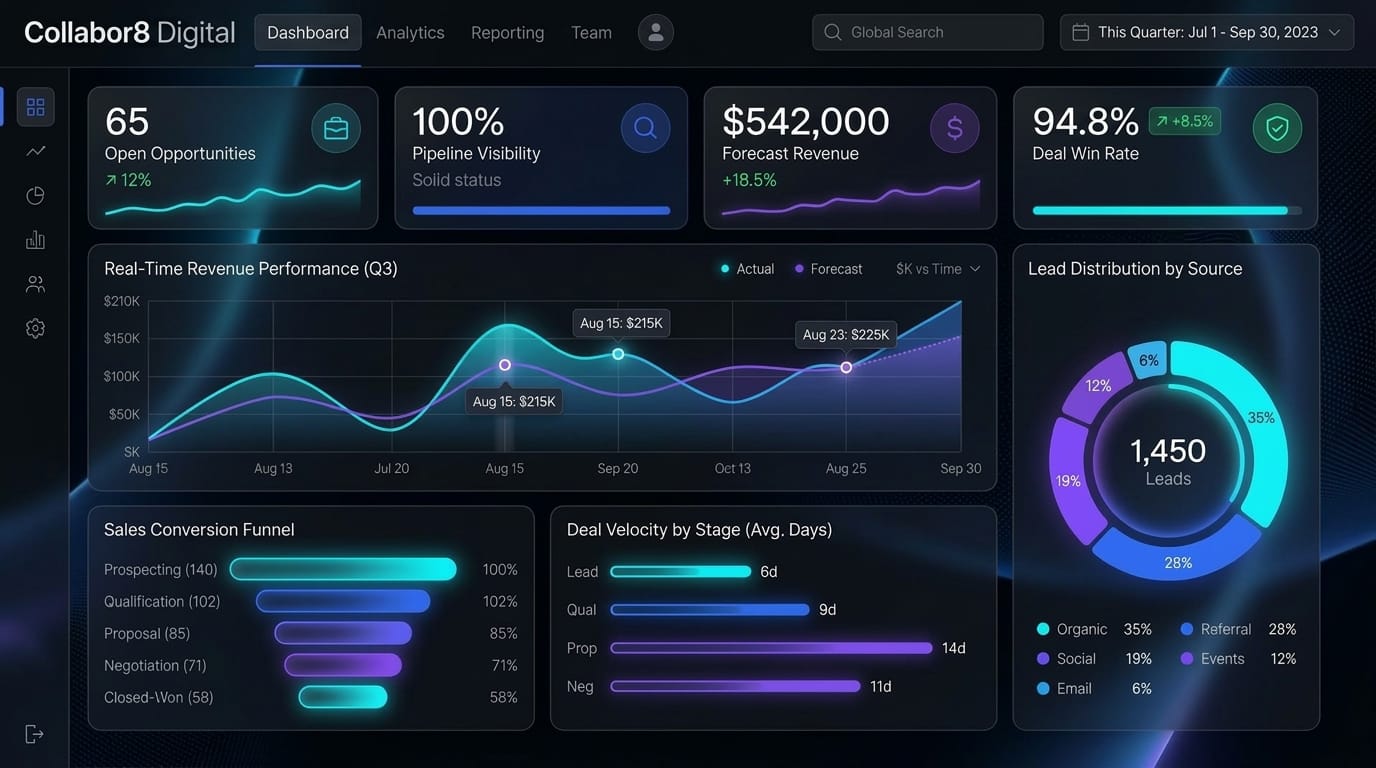Open the $K vs Time dropdown
The image size is (1376, 768).
pos(938,269)
